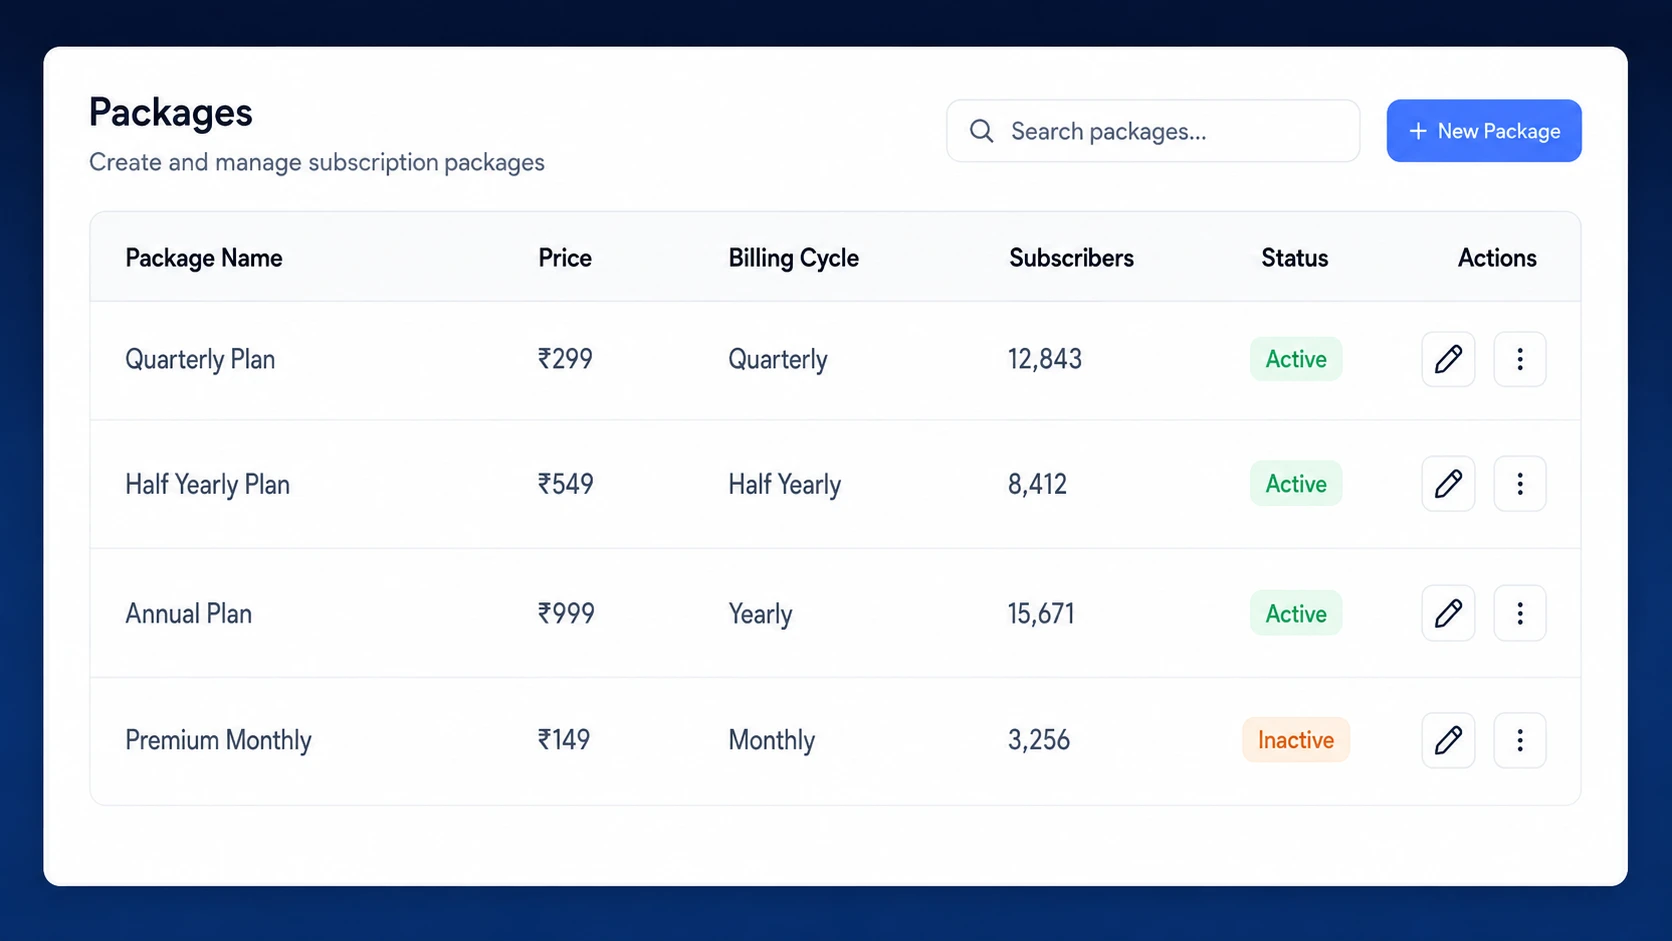Click the Billing Cycle column header
This screenshot has height=941, width=1672.
793,258
